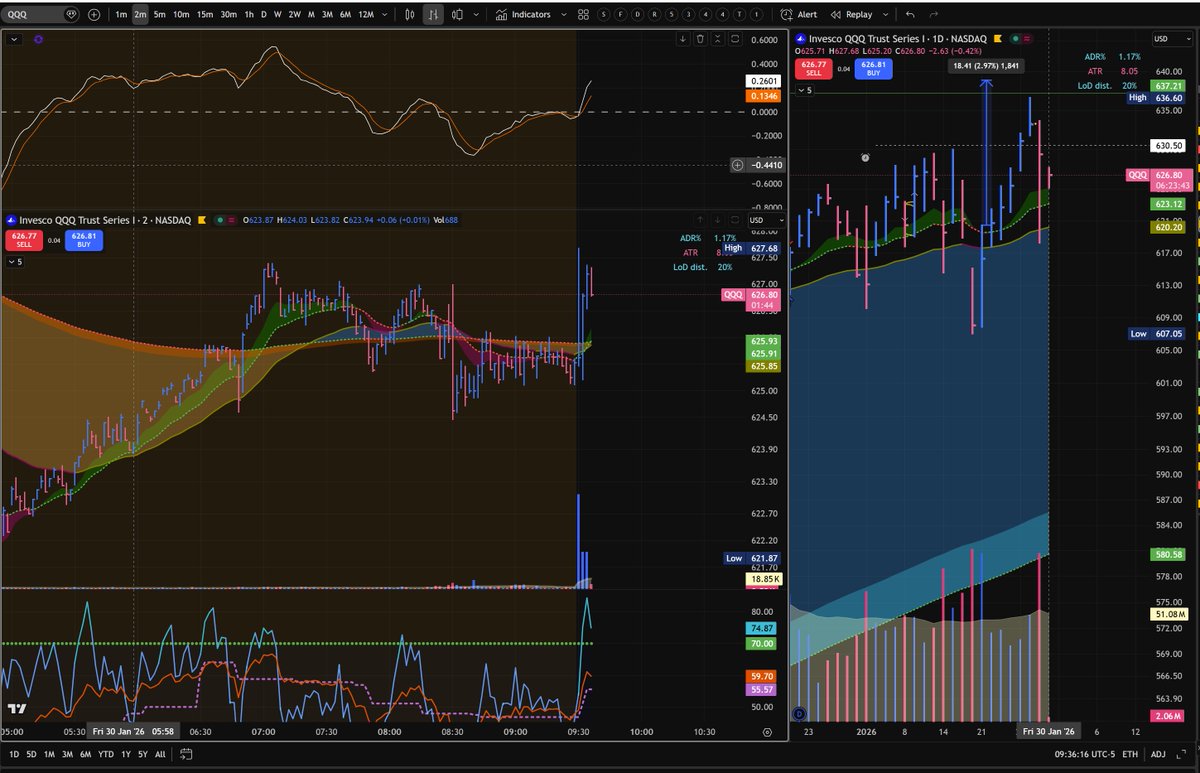Choose the 30m timeframe
The height and width of the screenshot is (773, 1200).
pyautogui.click(x=229, y=15)
